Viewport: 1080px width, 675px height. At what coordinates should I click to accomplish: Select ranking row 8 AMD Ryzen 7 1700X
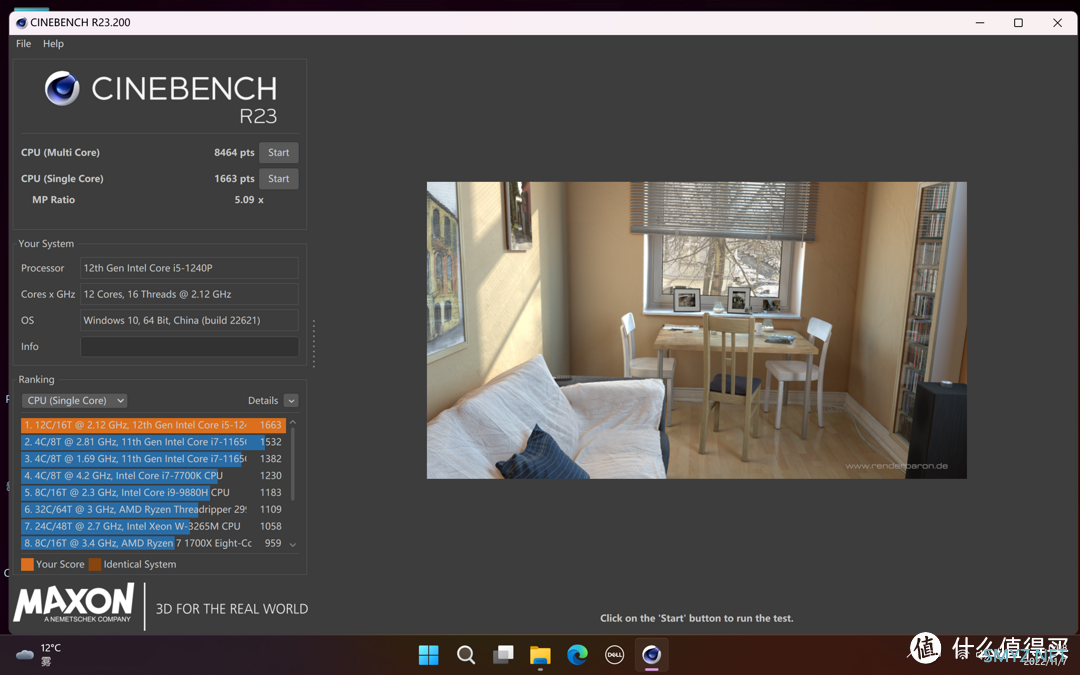(153, 543)
